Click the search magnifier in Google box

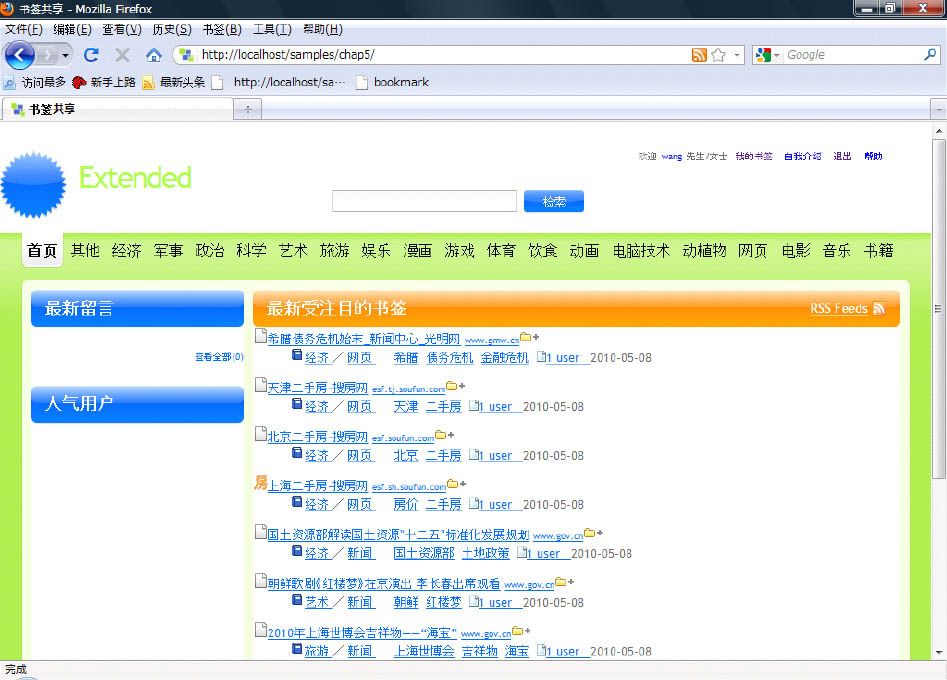929,54
